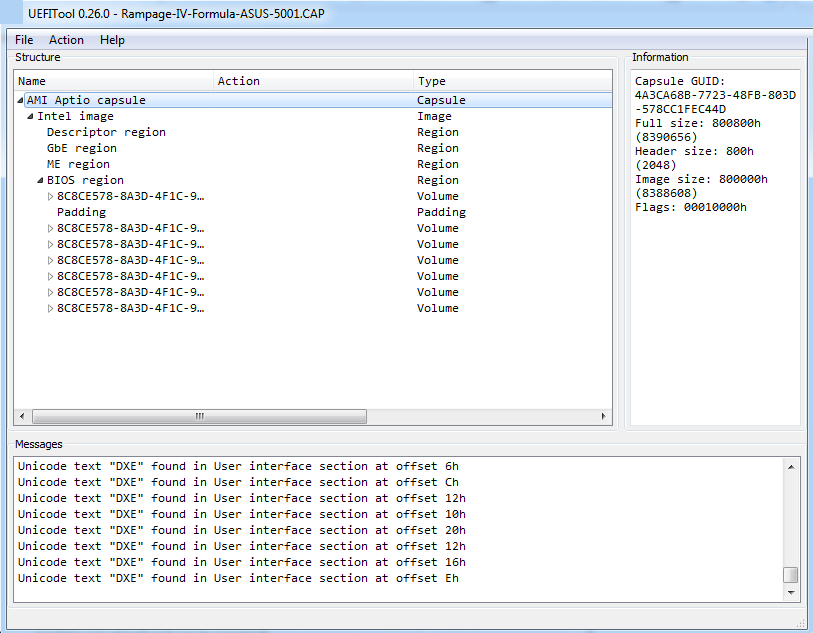The image size is (813, 633).
Task: Click the Messages panel scroll-up arrow
Action: click(x=791, y=467)
